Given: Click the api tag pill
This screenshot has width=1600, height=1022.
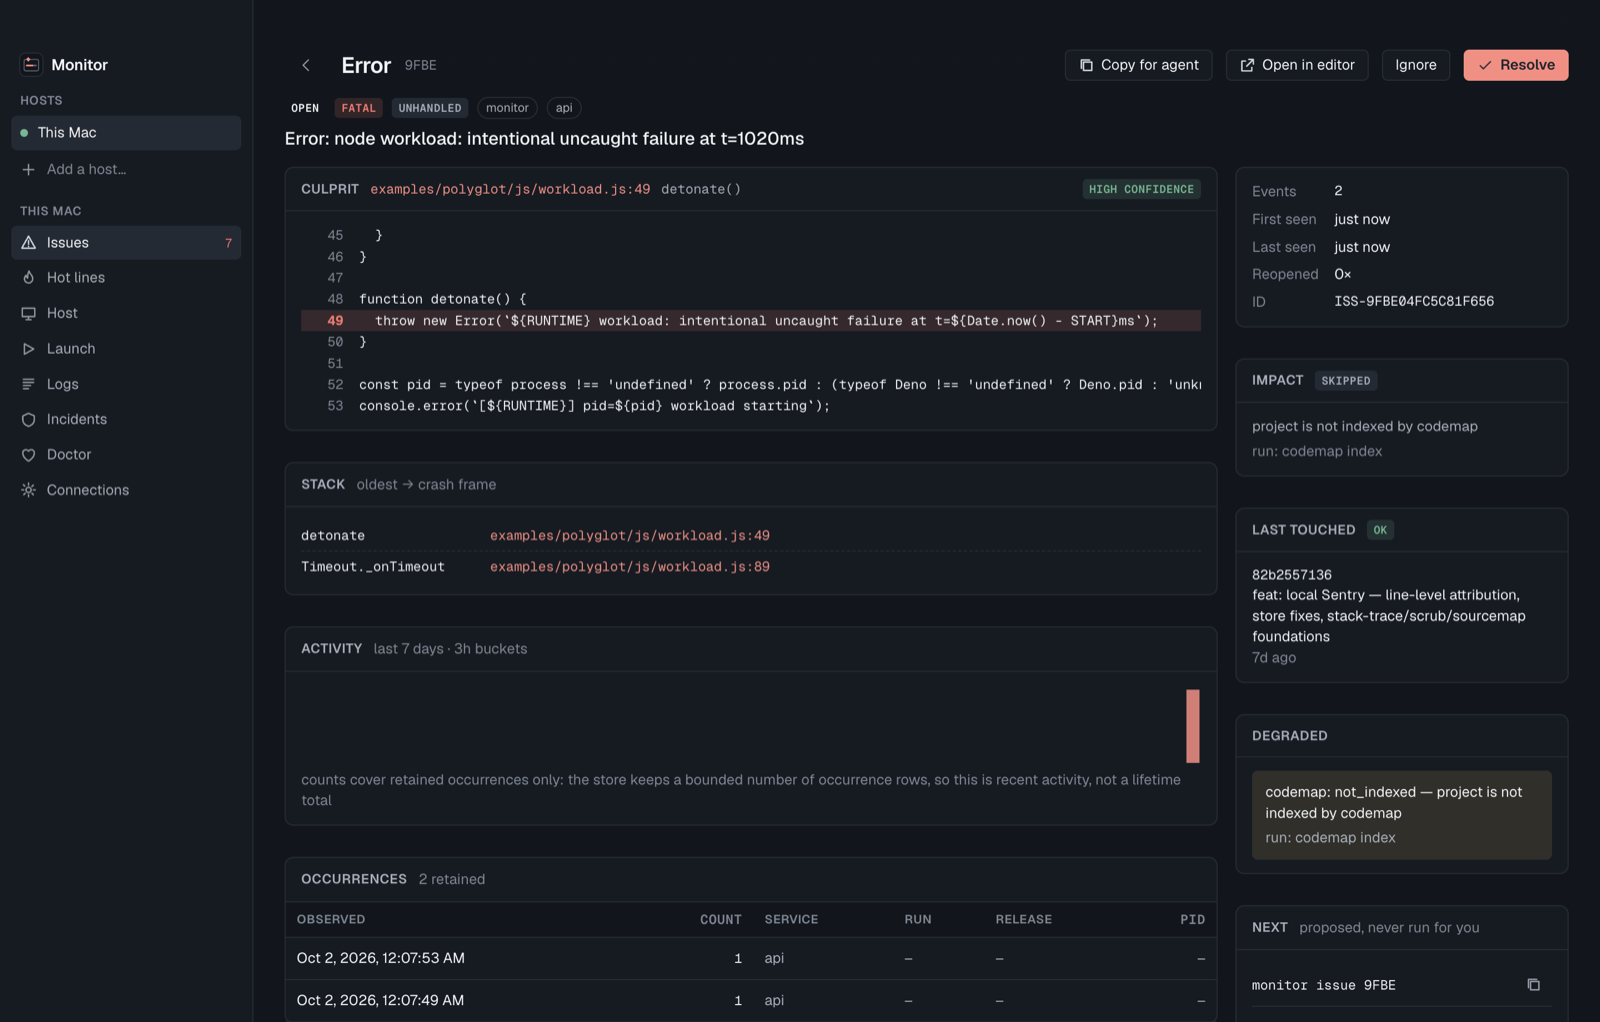Looking at the screenshot, I should [564, 108].
